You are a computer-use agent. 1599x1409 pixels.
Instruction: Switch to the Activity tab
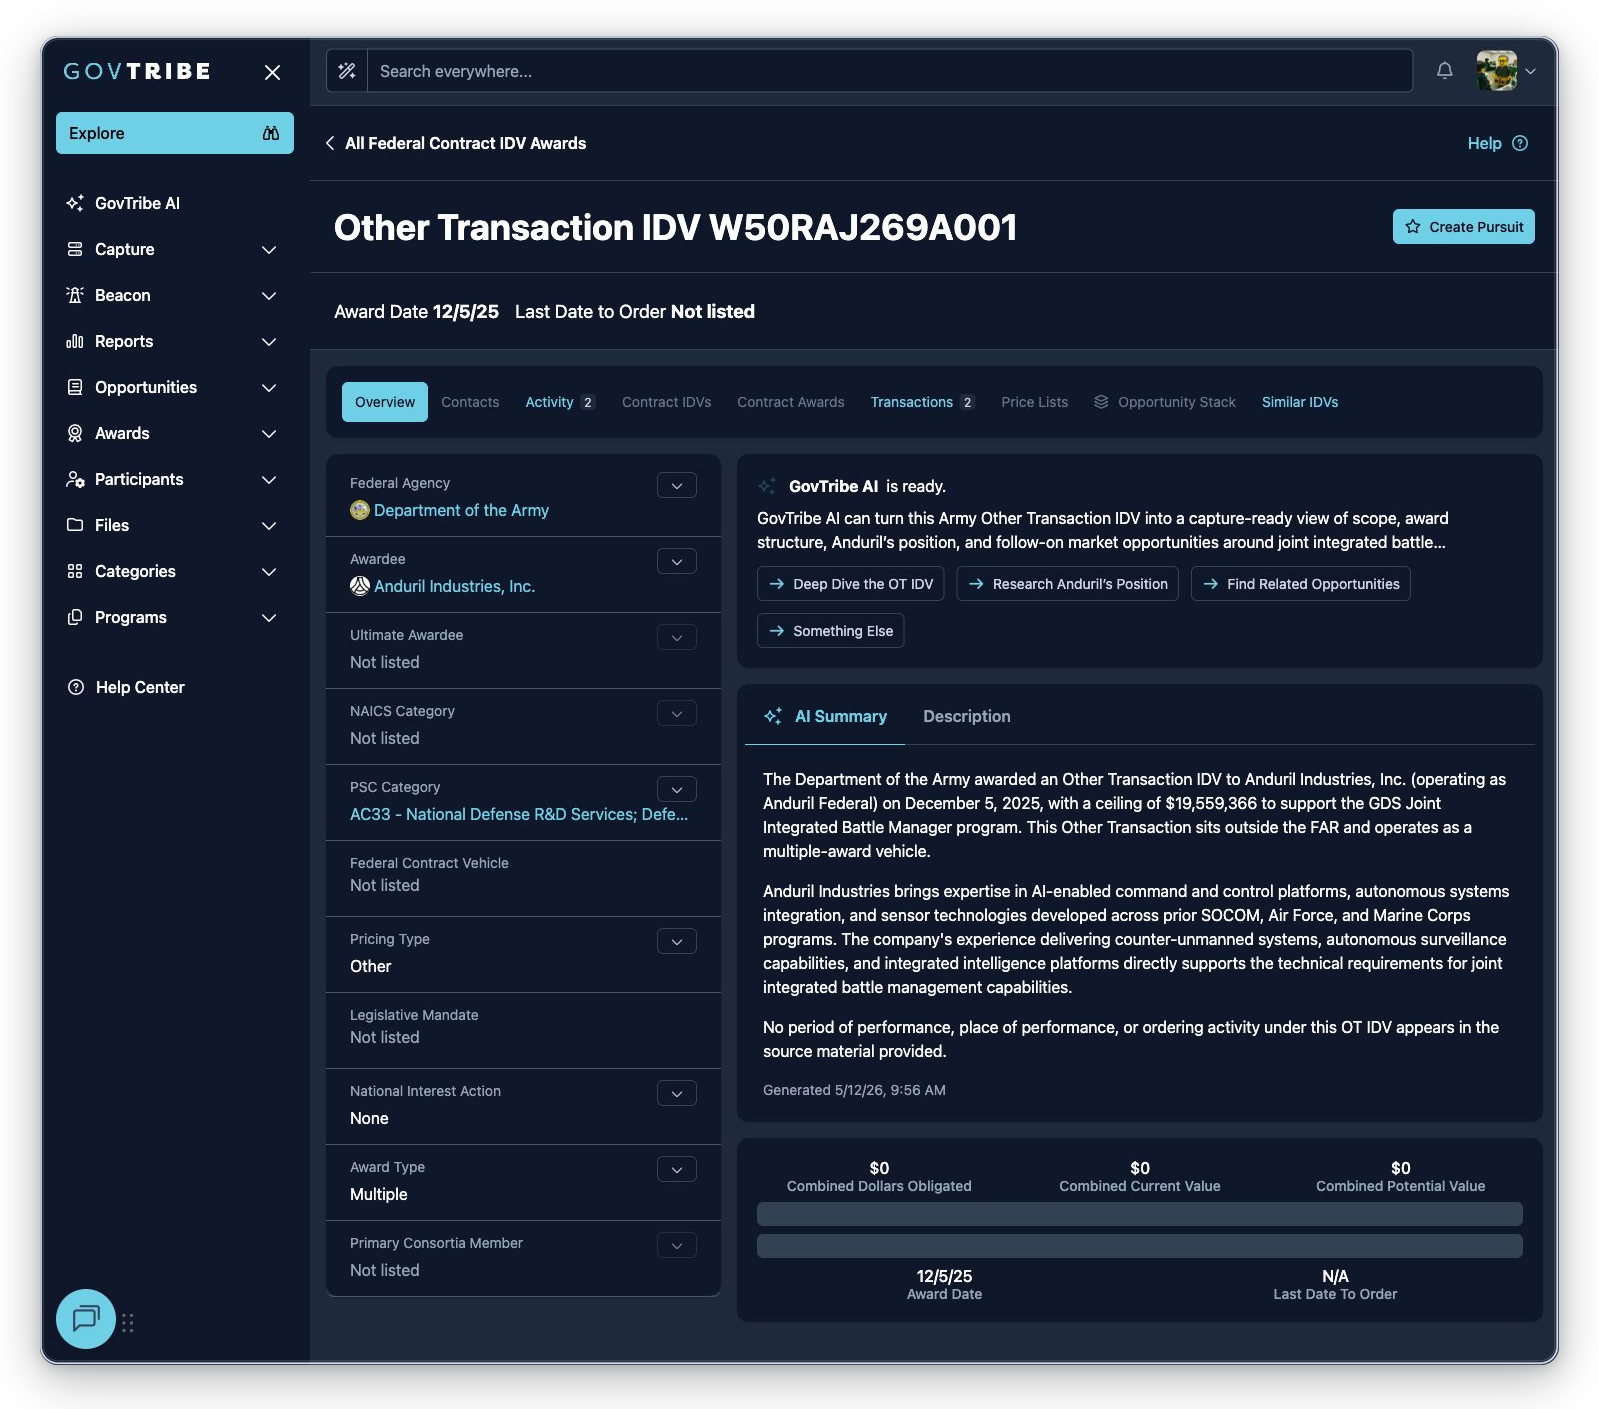(x=559, y=402)
